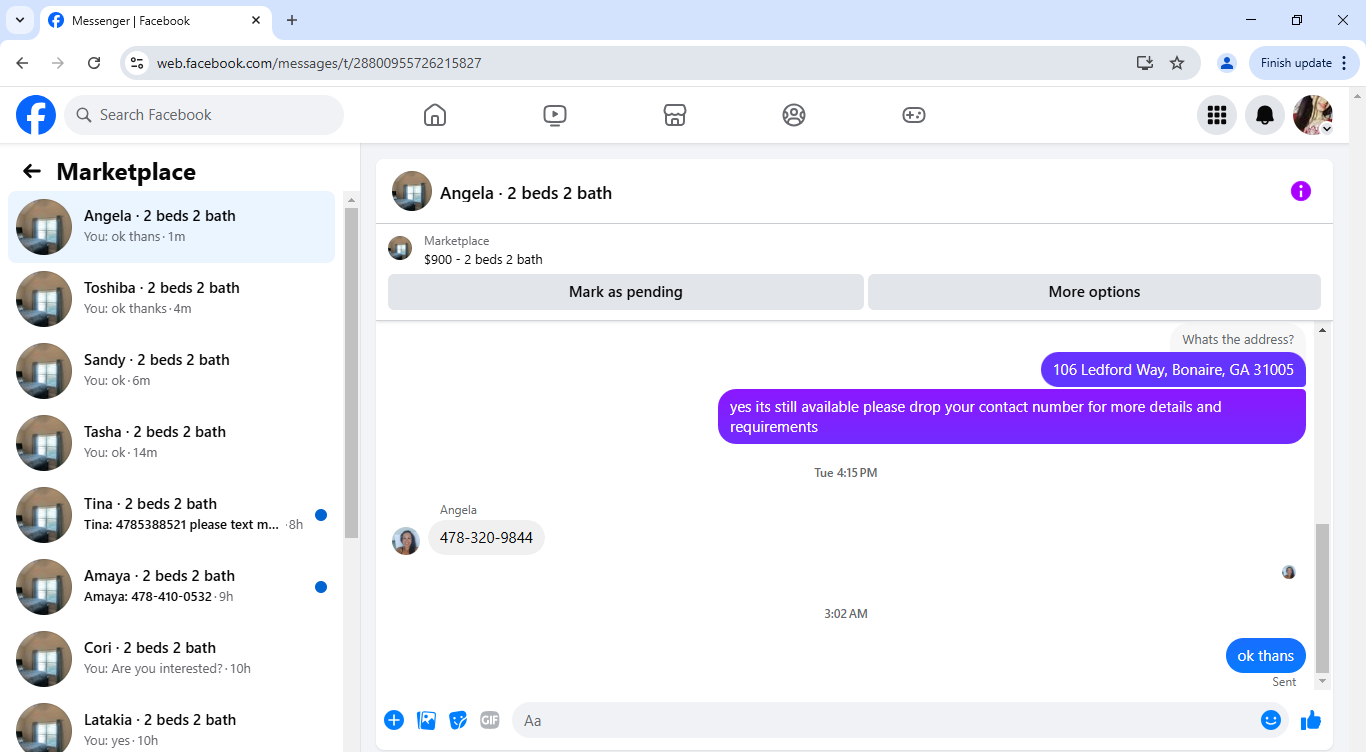
Task: Open Tasha's 2 beds 2 bath conversation
Action: (x=171, y=443)
